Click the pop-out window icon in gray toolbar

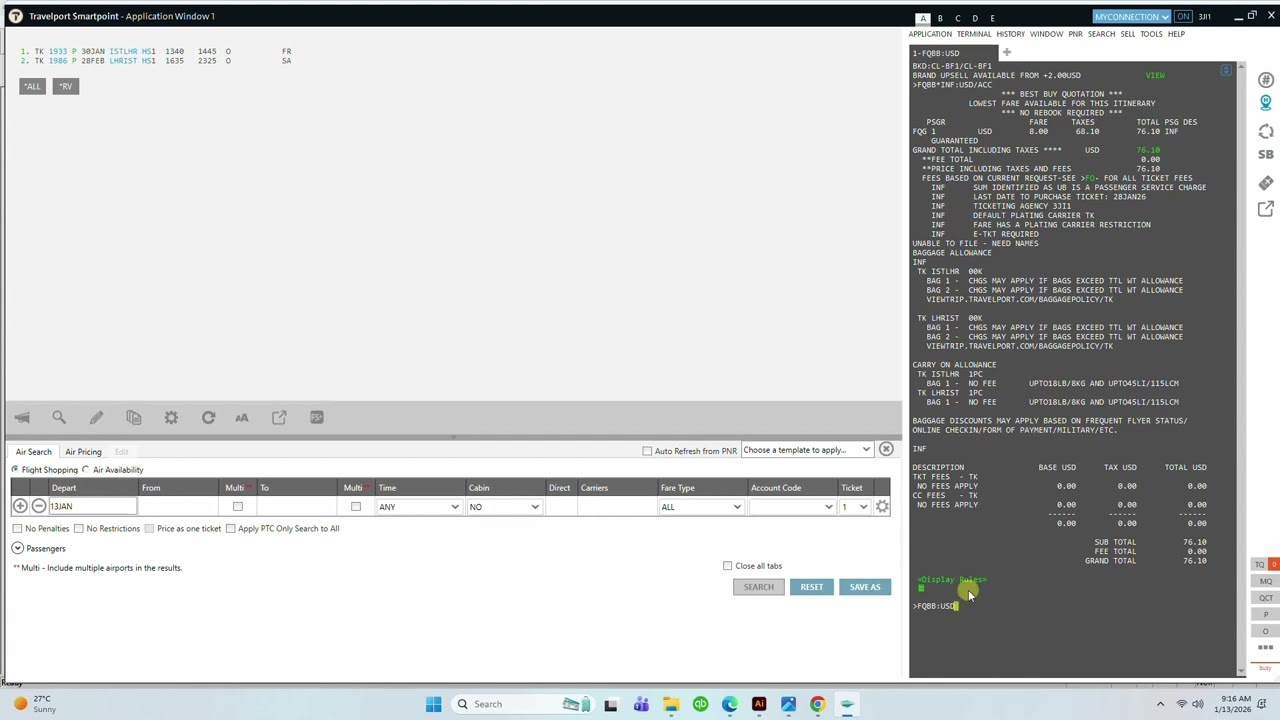coord(279,418)
